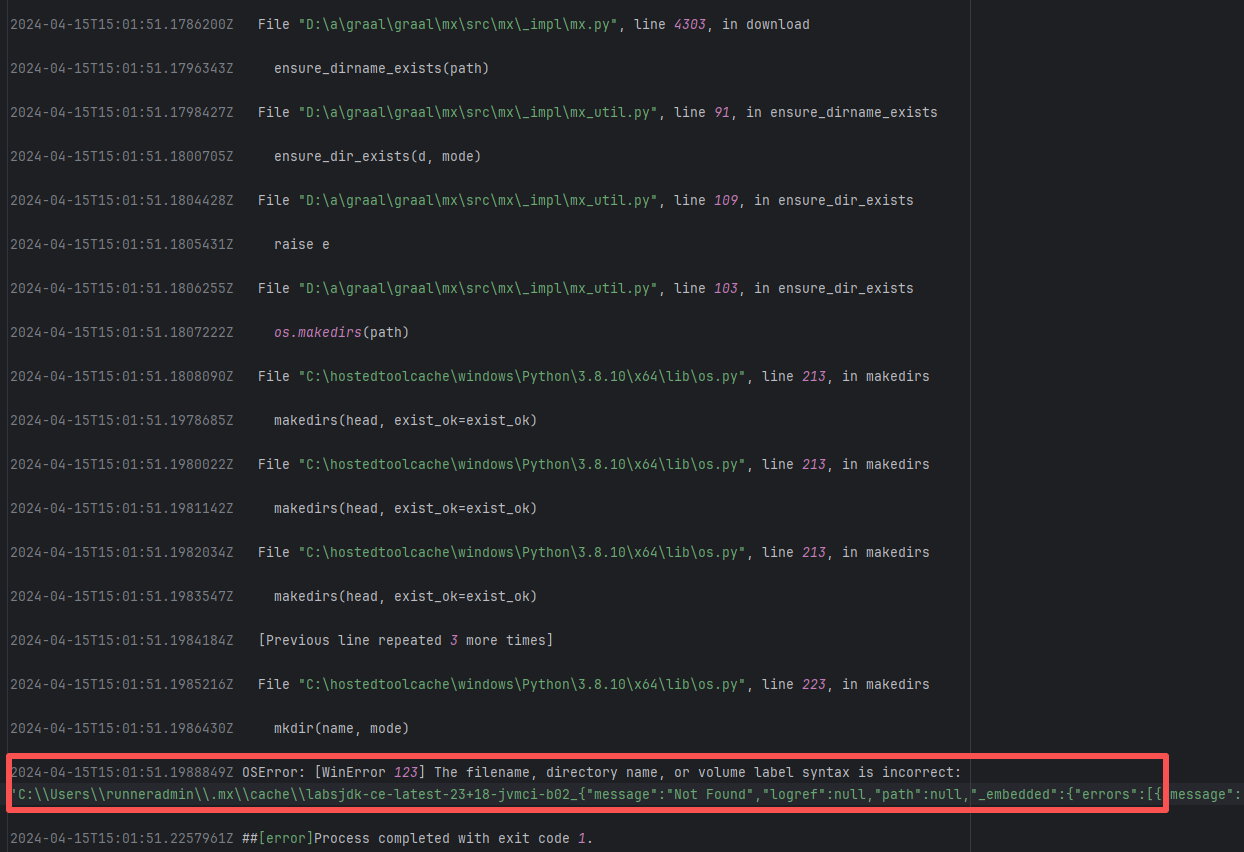
Task: Click the os.py path at timestamp 1980022Z
Action: pos(522,464)
